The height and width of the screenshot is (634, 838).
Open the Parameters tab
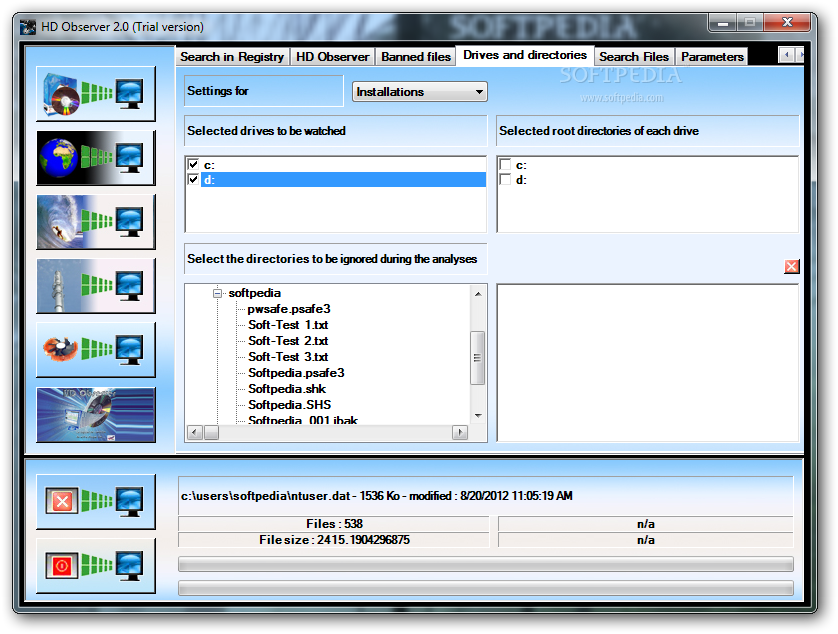(712, 57)
